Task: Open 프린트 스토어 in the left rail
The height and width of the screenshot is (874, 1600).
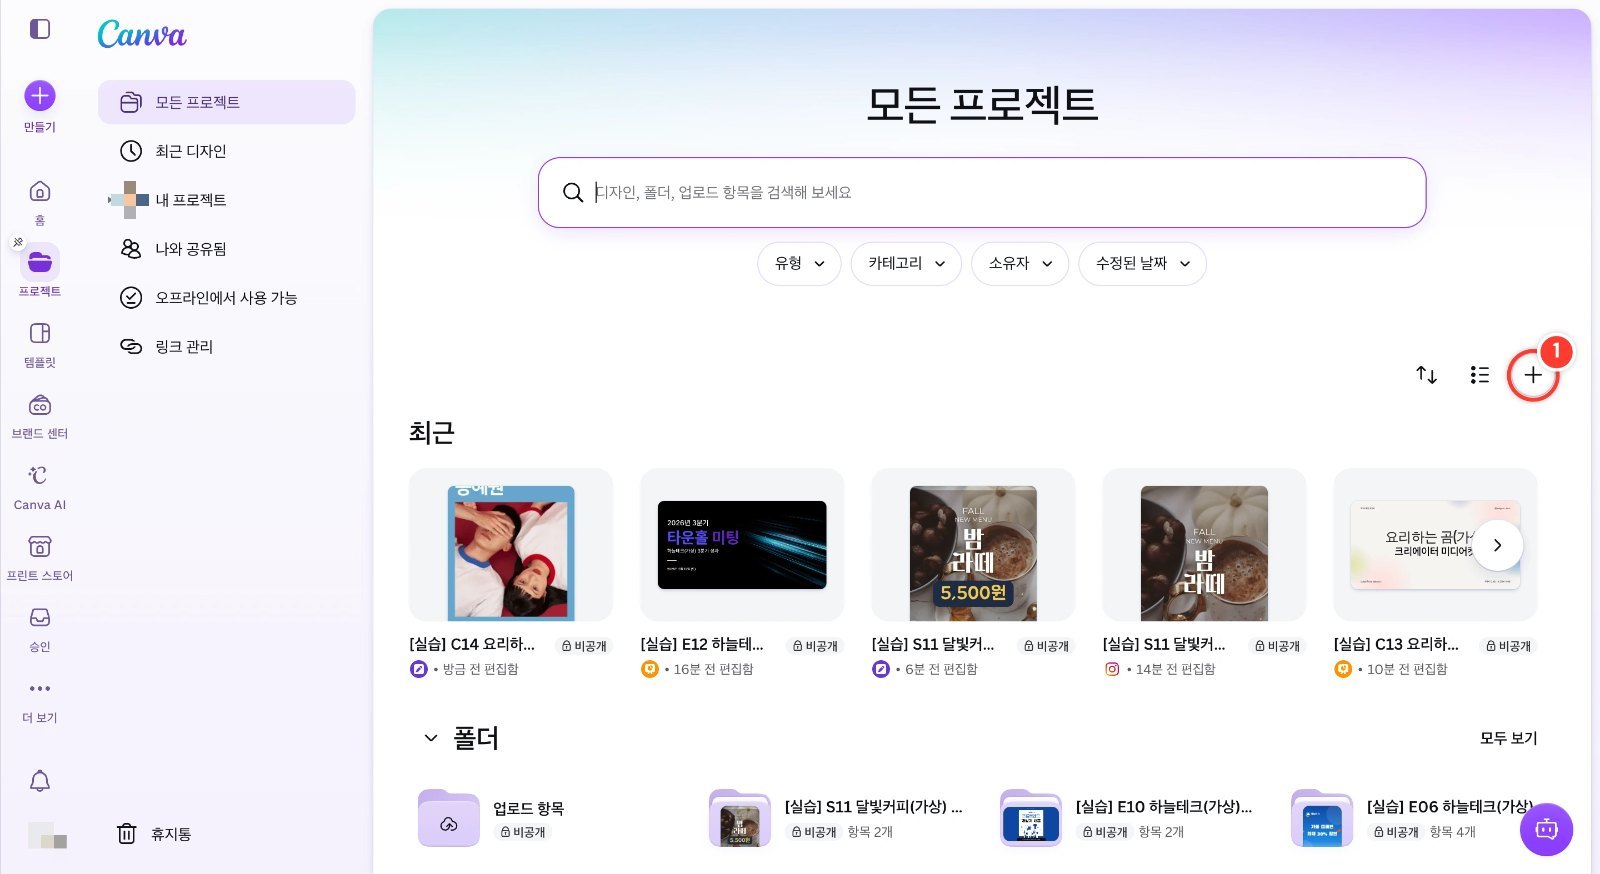Action: point(40,558)
